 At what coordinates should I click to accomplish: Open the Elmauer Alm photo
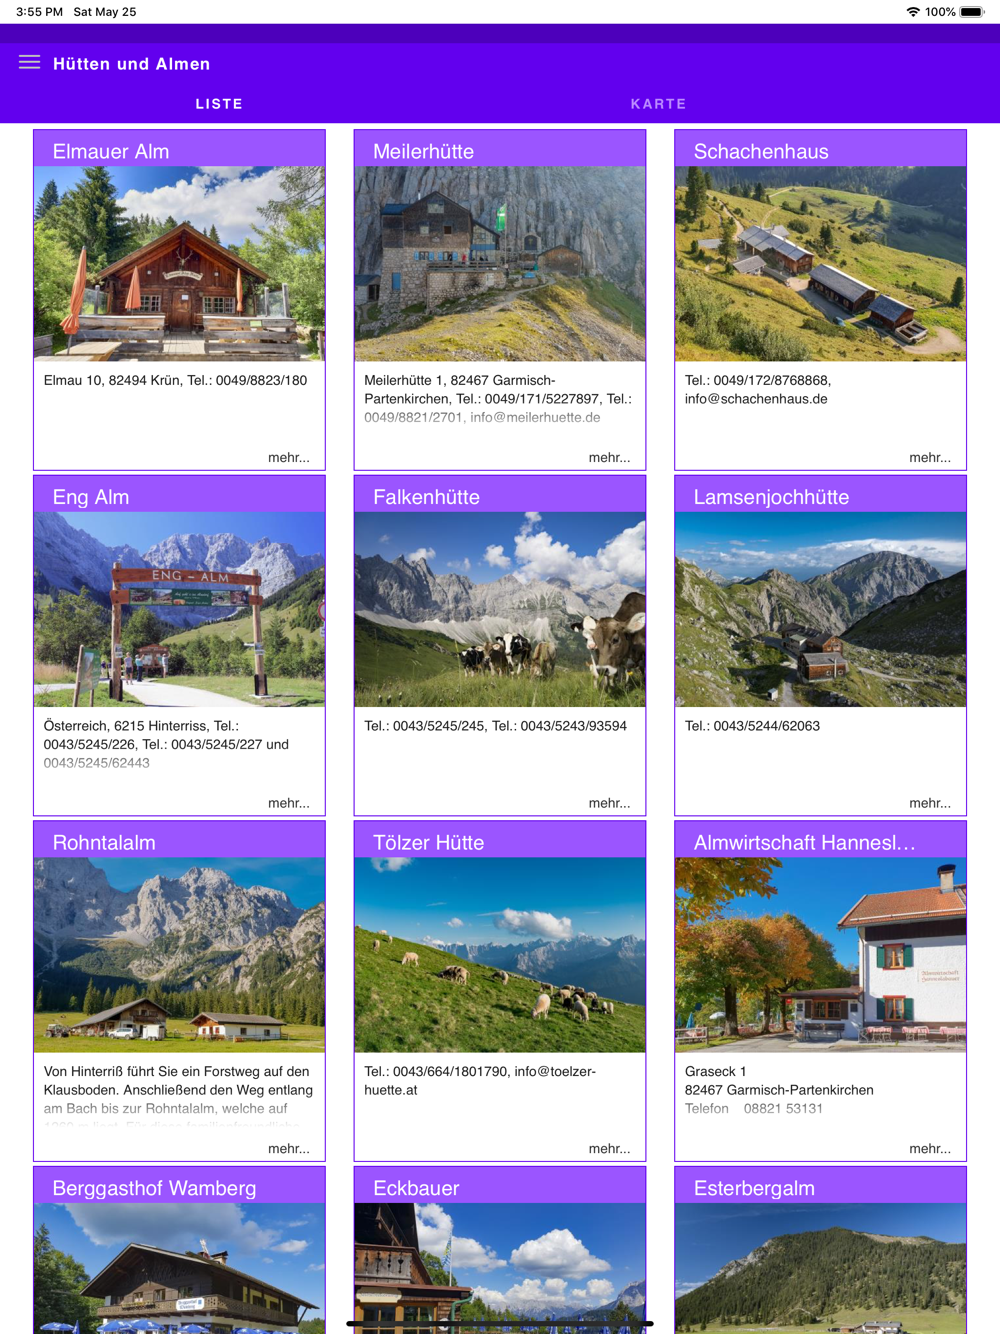point(179,264)
